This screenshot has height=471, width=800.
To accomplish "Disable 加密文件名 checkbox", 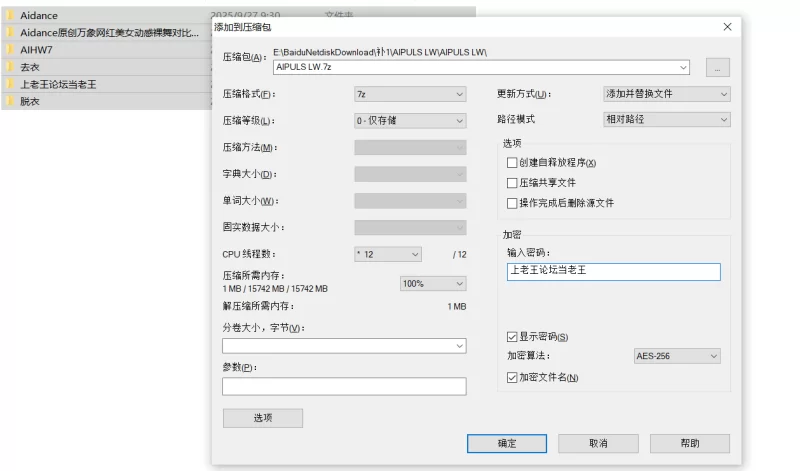I will [x=513, y=378].
